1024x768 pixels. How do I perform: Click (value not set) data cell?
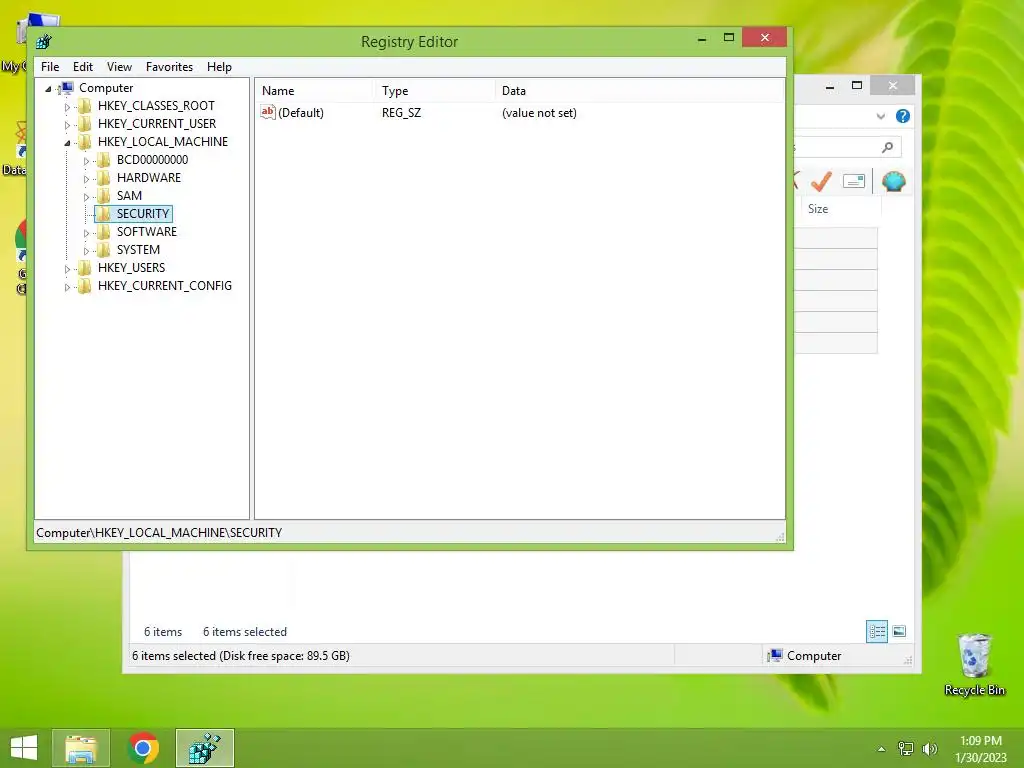pos(539,113)
